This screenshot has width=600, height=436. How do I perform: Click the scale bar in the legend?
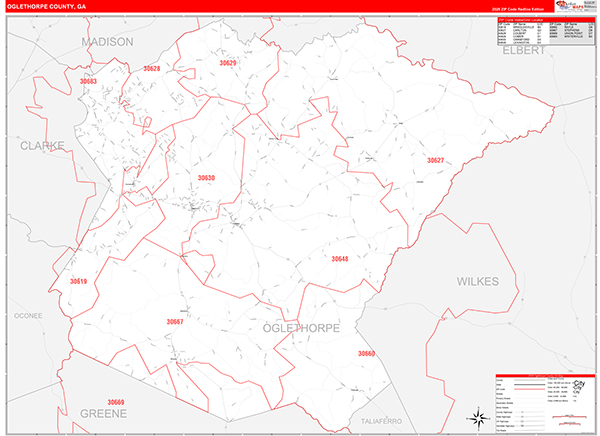coord(570,420)
